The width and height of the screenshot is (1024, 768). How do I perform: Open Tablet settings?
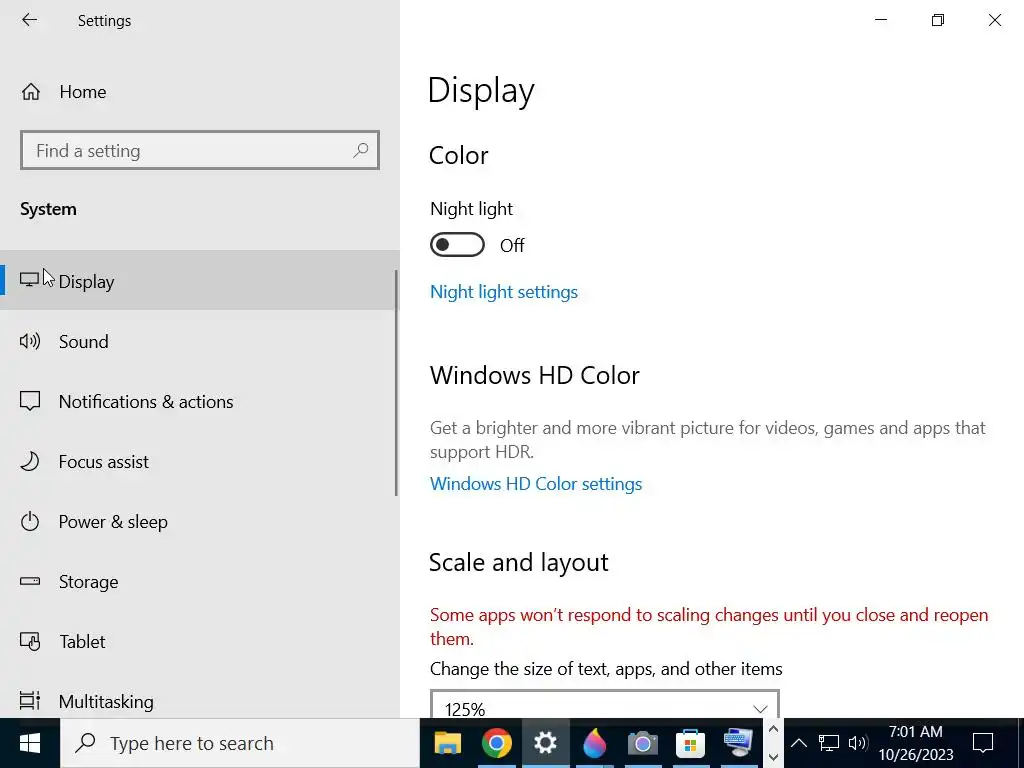[x=200, y=642]
